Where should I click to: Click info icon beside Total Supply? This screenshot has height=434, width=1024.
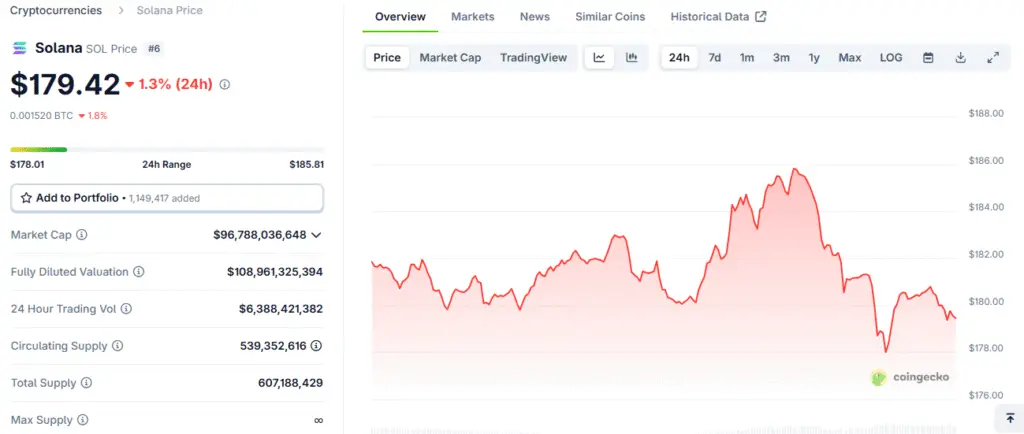tap(86, 383)
